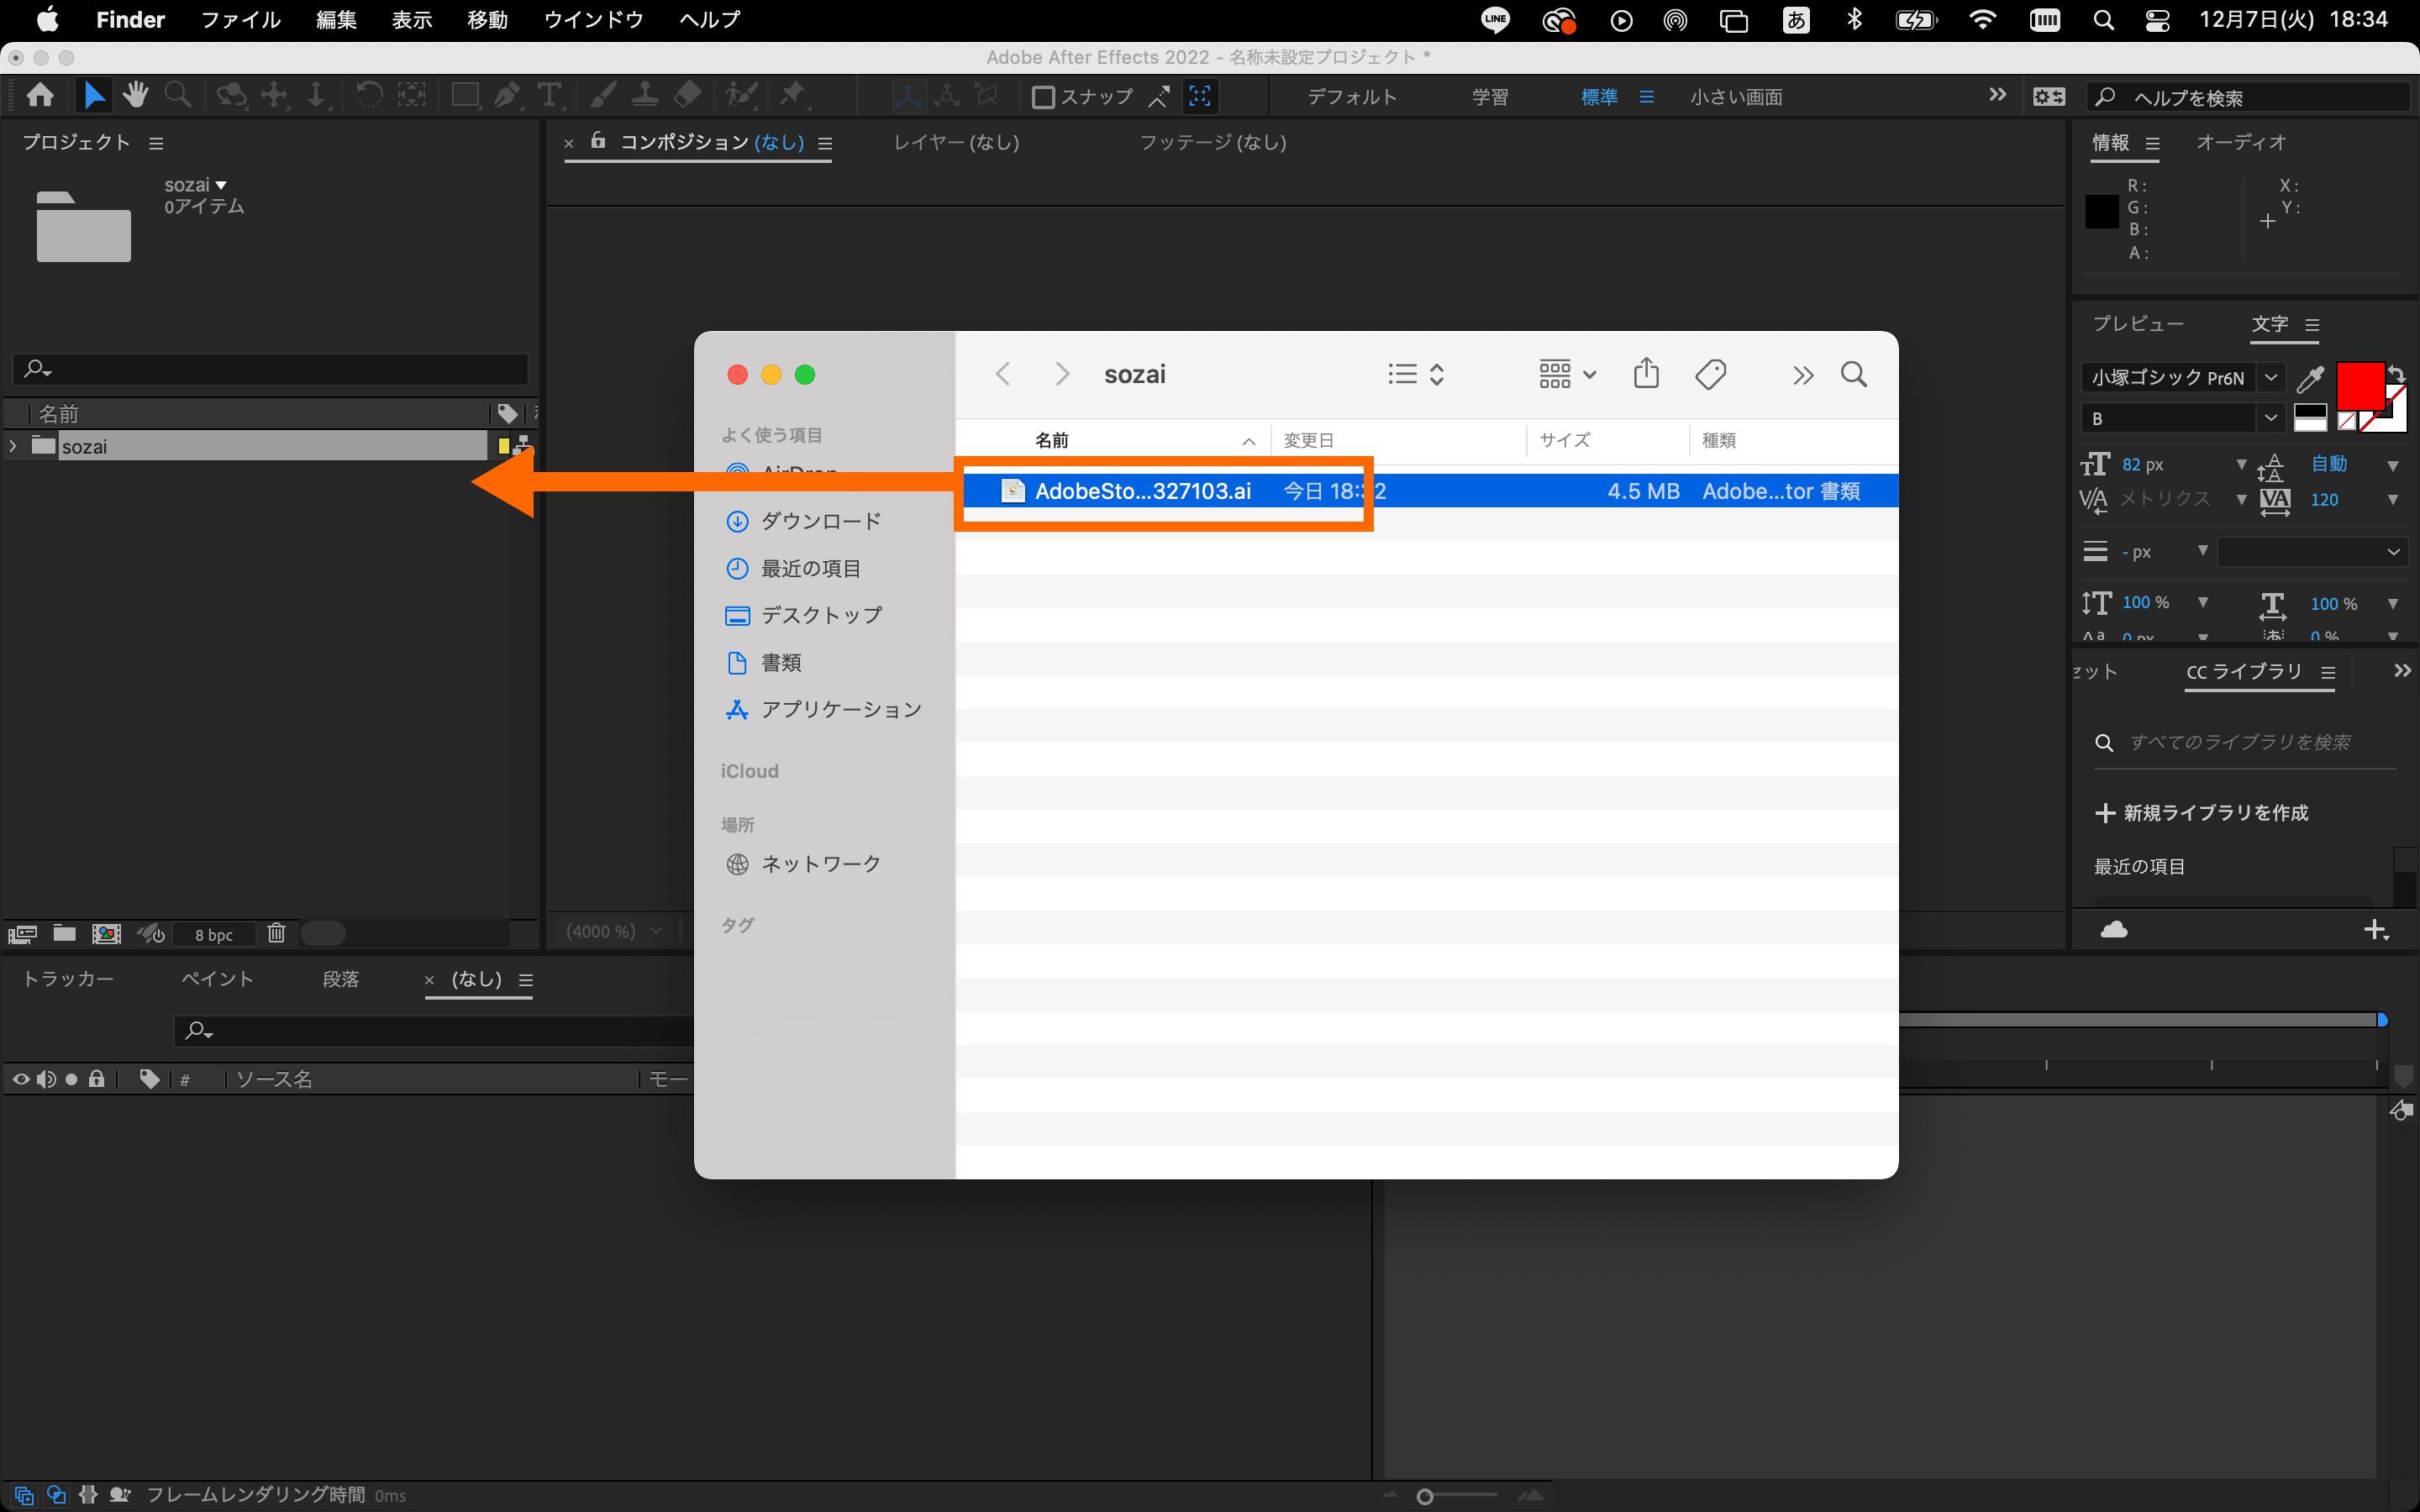Select the Pen tool

point(507,96)
